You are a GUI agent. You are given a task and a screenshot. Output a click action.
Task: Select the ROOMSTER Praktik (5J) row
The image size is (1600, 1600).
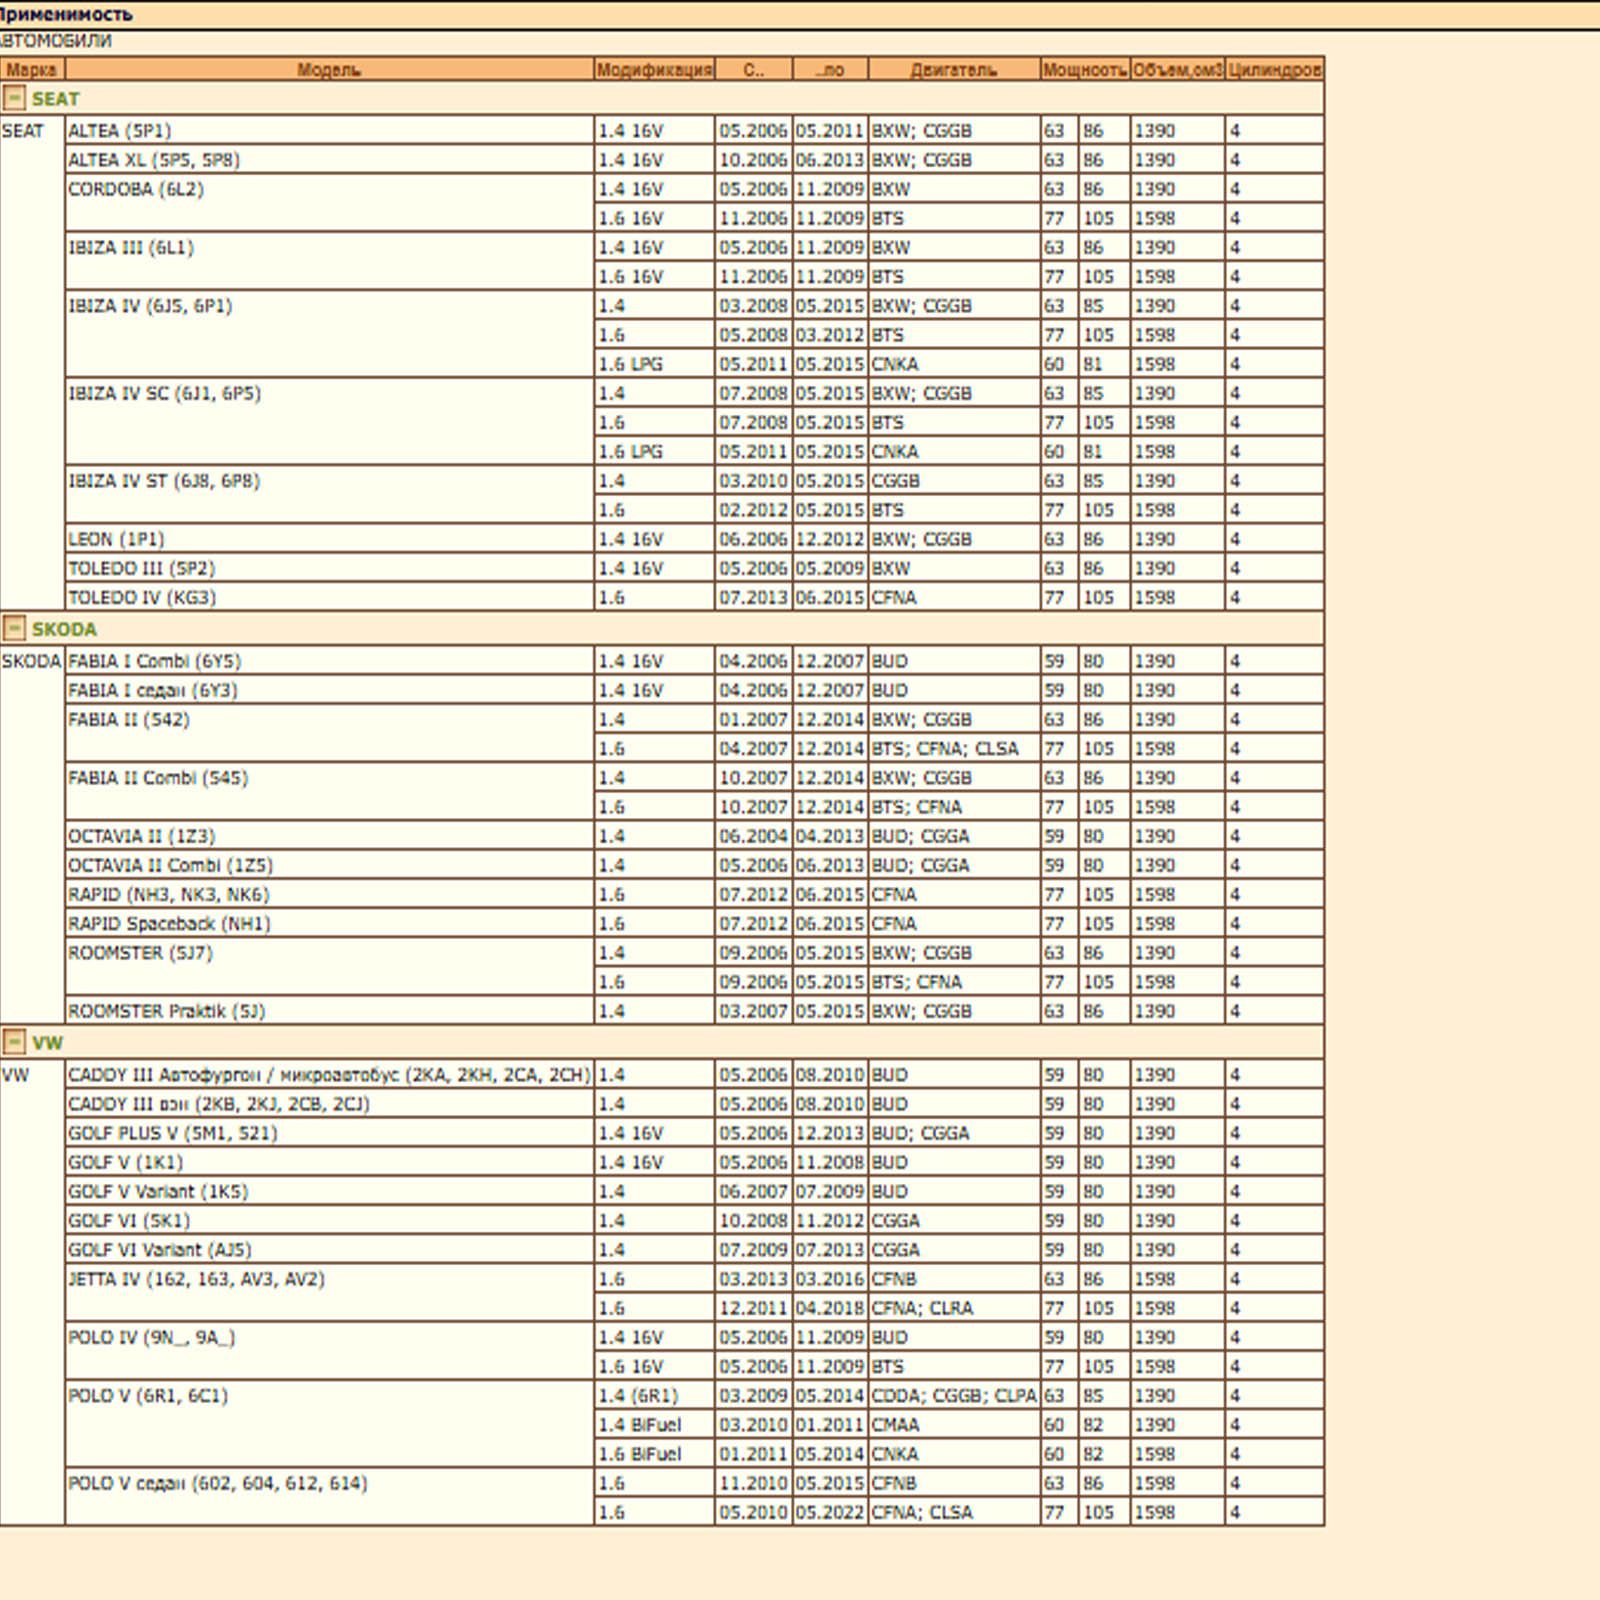point(166,1011)
